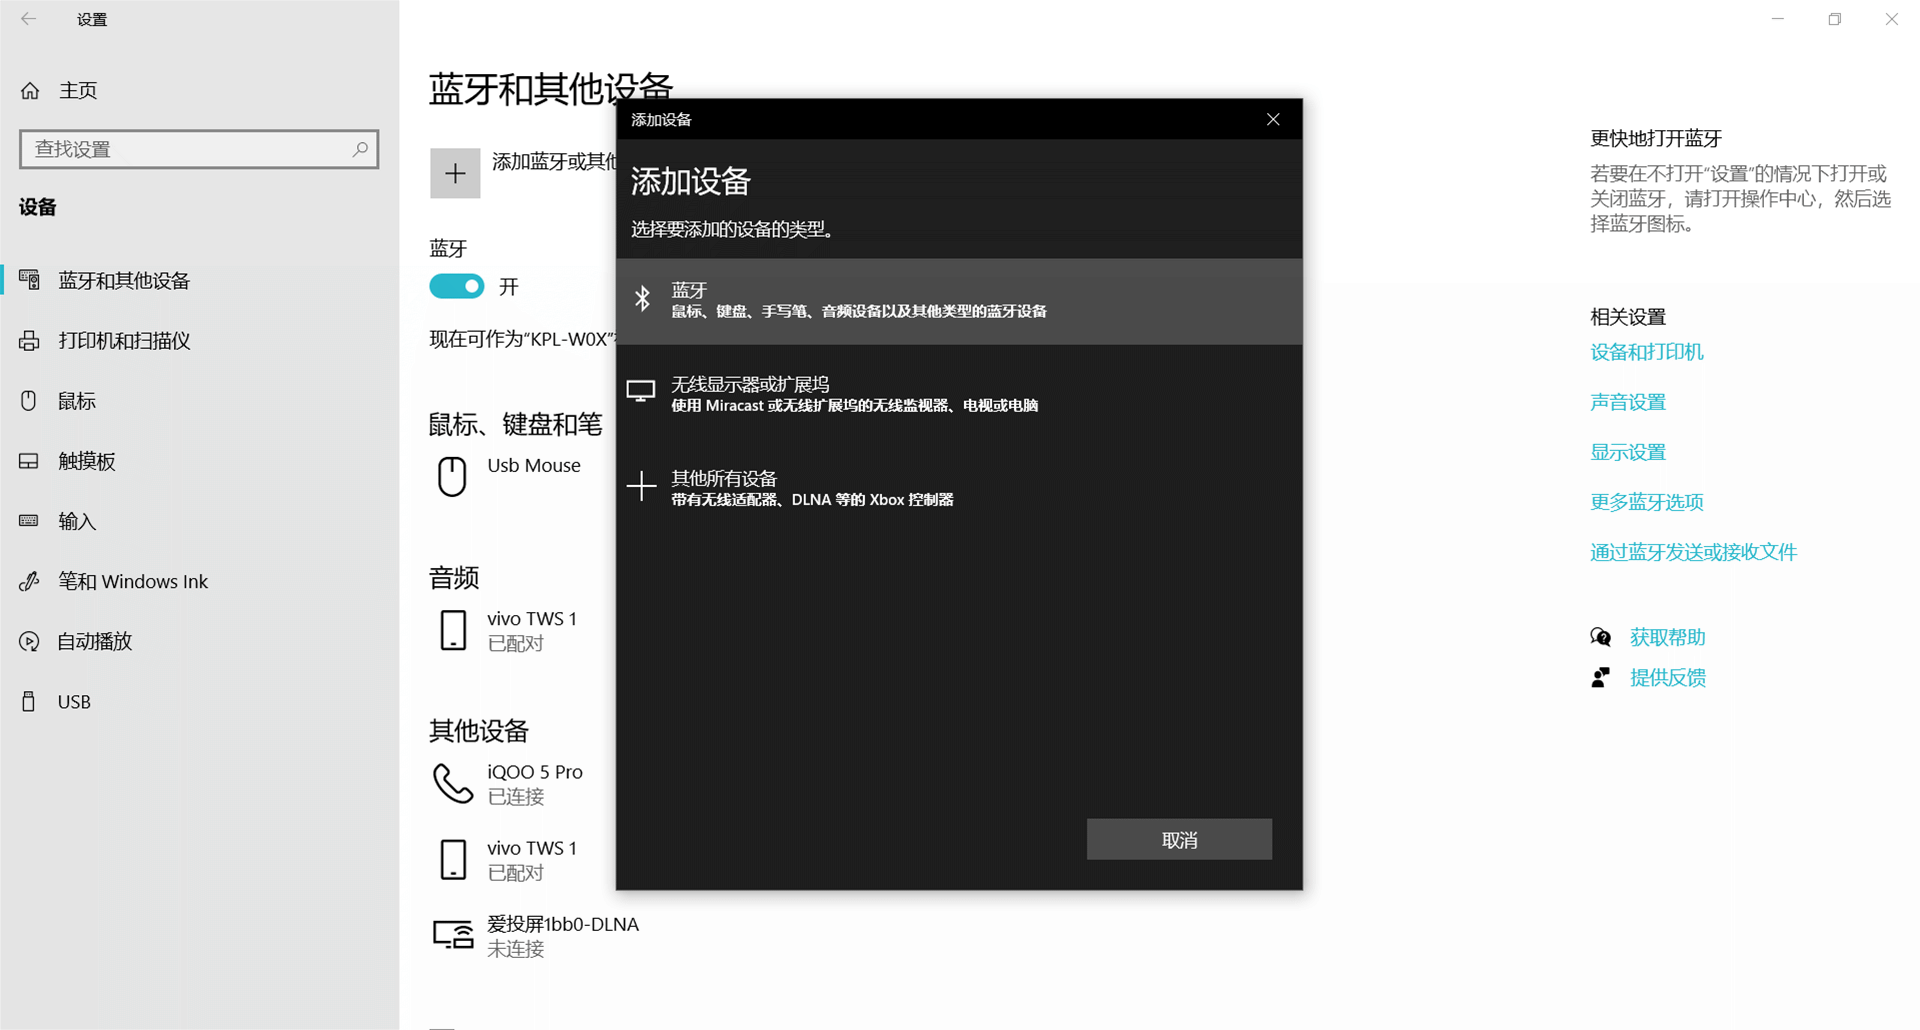Select the 爱投屏1bb0-DLNA device name
This screenshot has width=1920, height=1030.
click(562, 924)
